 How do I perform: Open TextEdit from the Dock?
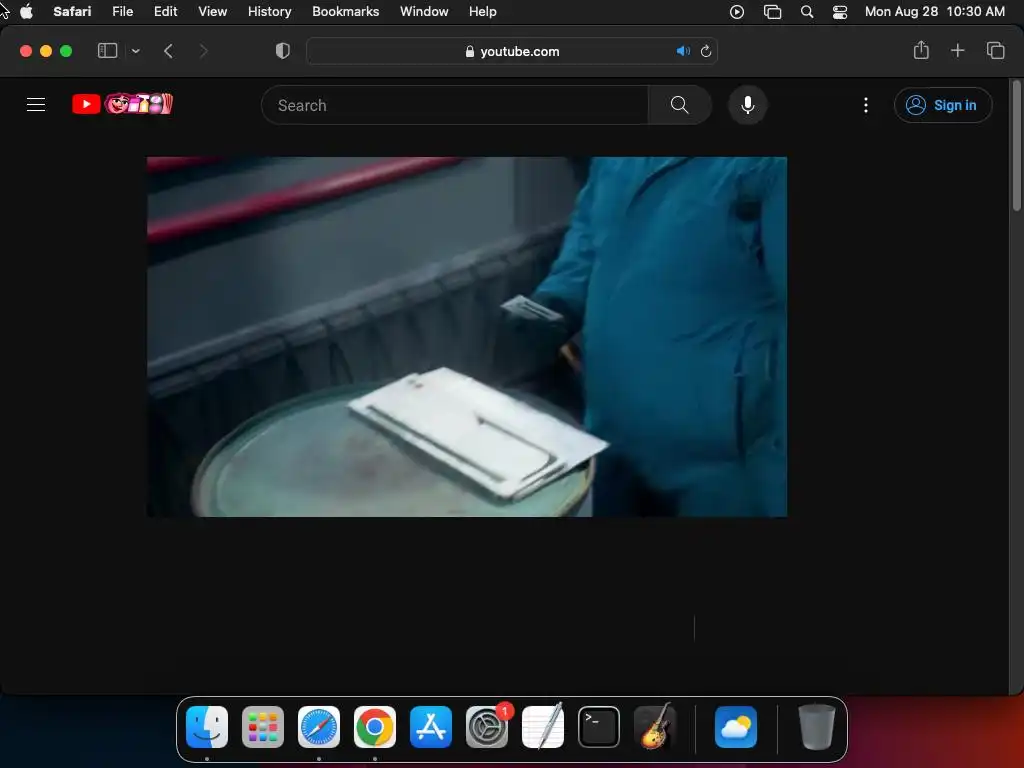pos(543,727)
